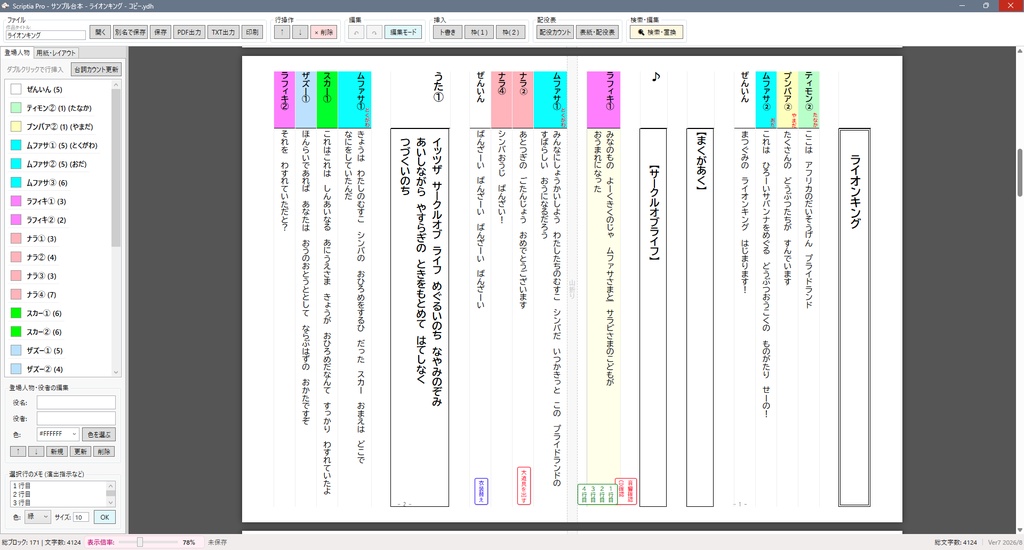Click 新規 to create a new character
Image resolution: width=1024 pixels, height=550 pixels.
click(57, 451)
